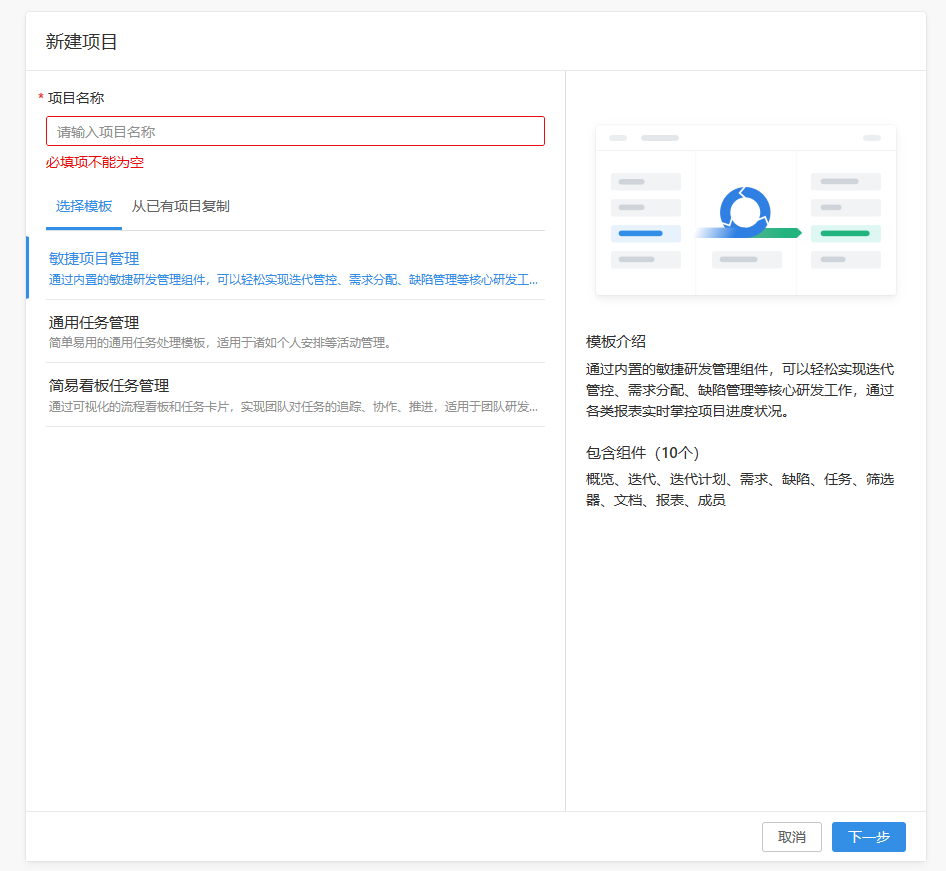Screen dimensions: 946x871
Task: Click the blue selection indicator beside 敏捷项目管理
Action: [x=28, y=267]
